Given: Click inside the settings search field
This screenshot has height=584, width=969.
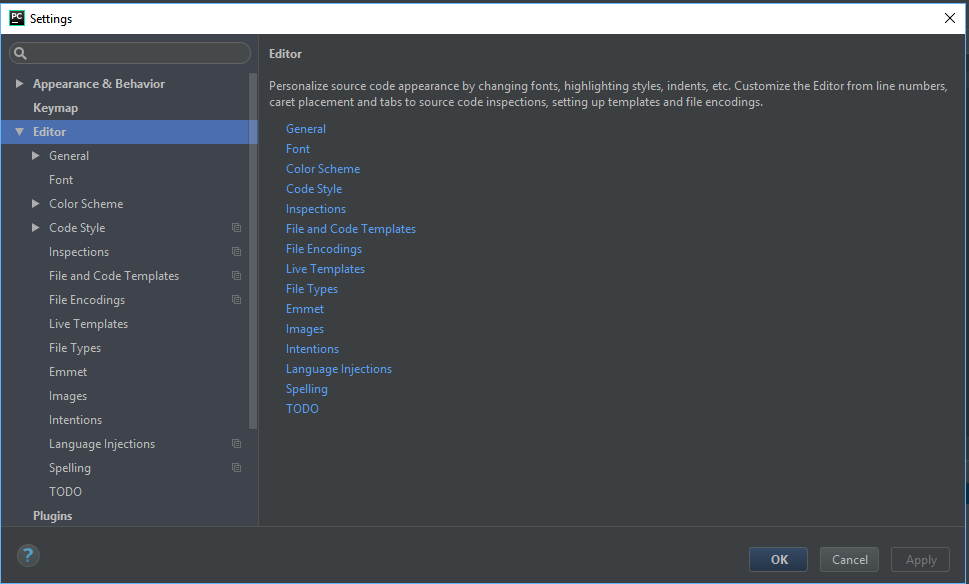Looking at the screenshot, I should [x=130, y=52].
